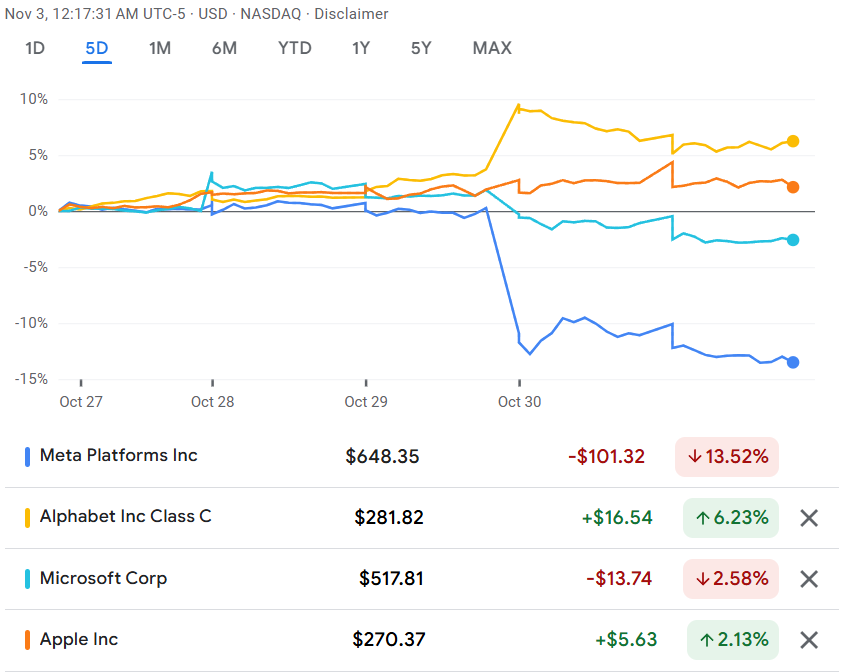This screenshot has width=852, height=672.
Task: Show the MAX time range
Action: click(492, 48)
